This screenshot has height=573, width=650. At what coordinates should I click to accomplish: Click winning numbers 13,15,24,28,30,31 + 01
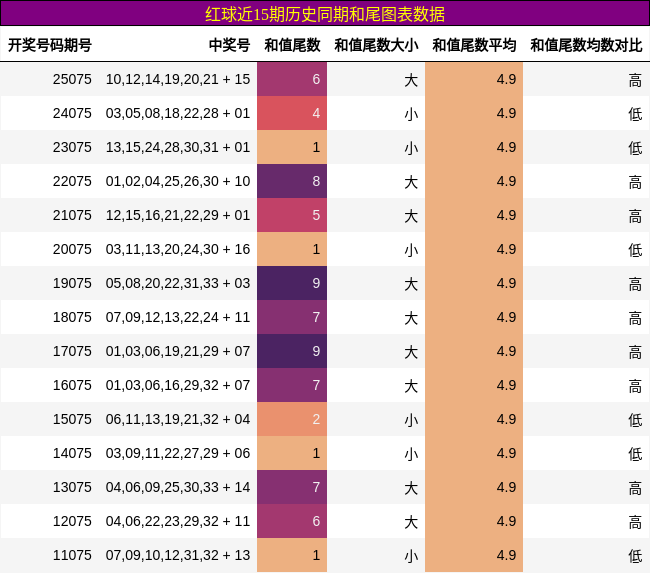(178, 147)
